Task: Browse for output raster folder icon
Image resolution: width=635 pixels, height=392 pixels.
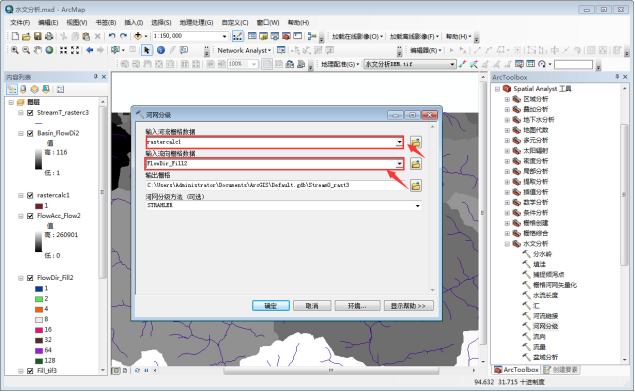Action: coord(416,185)
